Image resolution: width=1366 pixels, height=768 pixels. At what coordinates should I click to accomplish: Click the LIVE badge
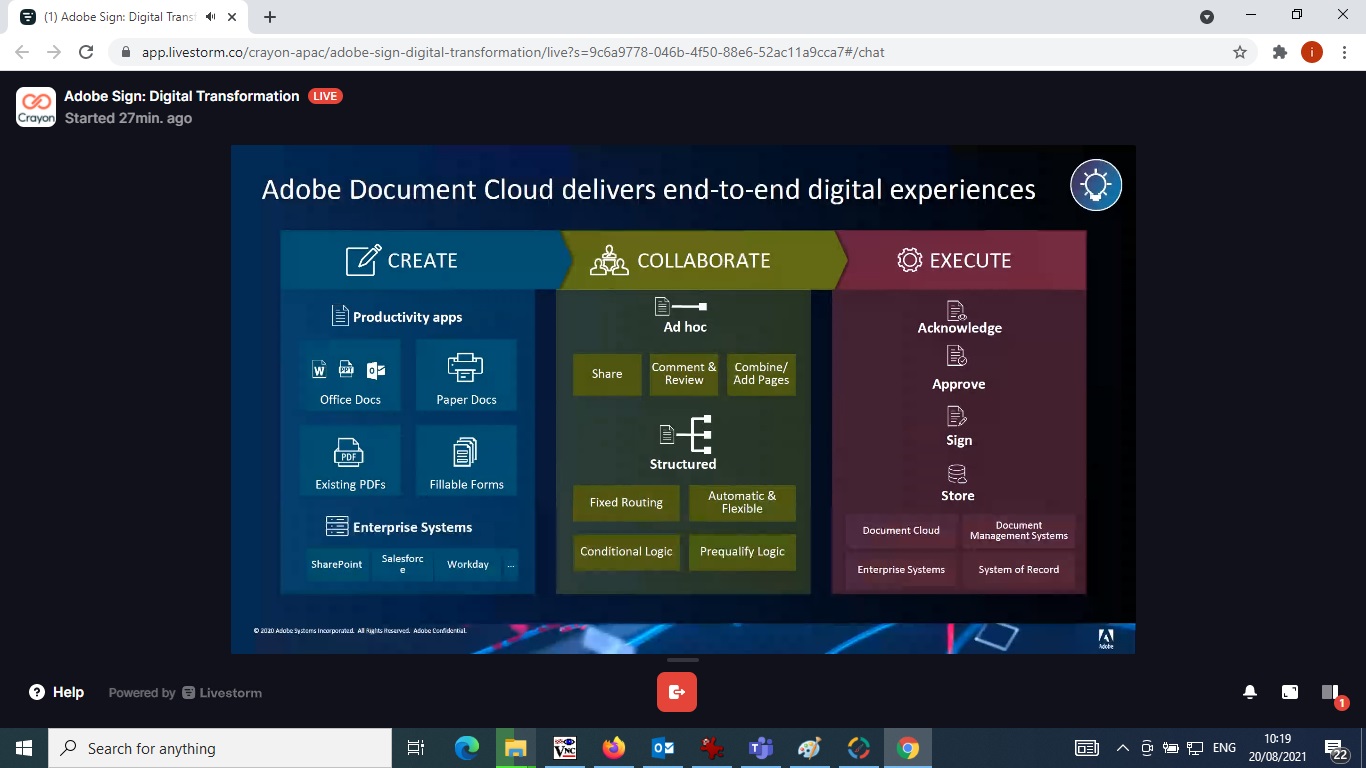(325, 96)
